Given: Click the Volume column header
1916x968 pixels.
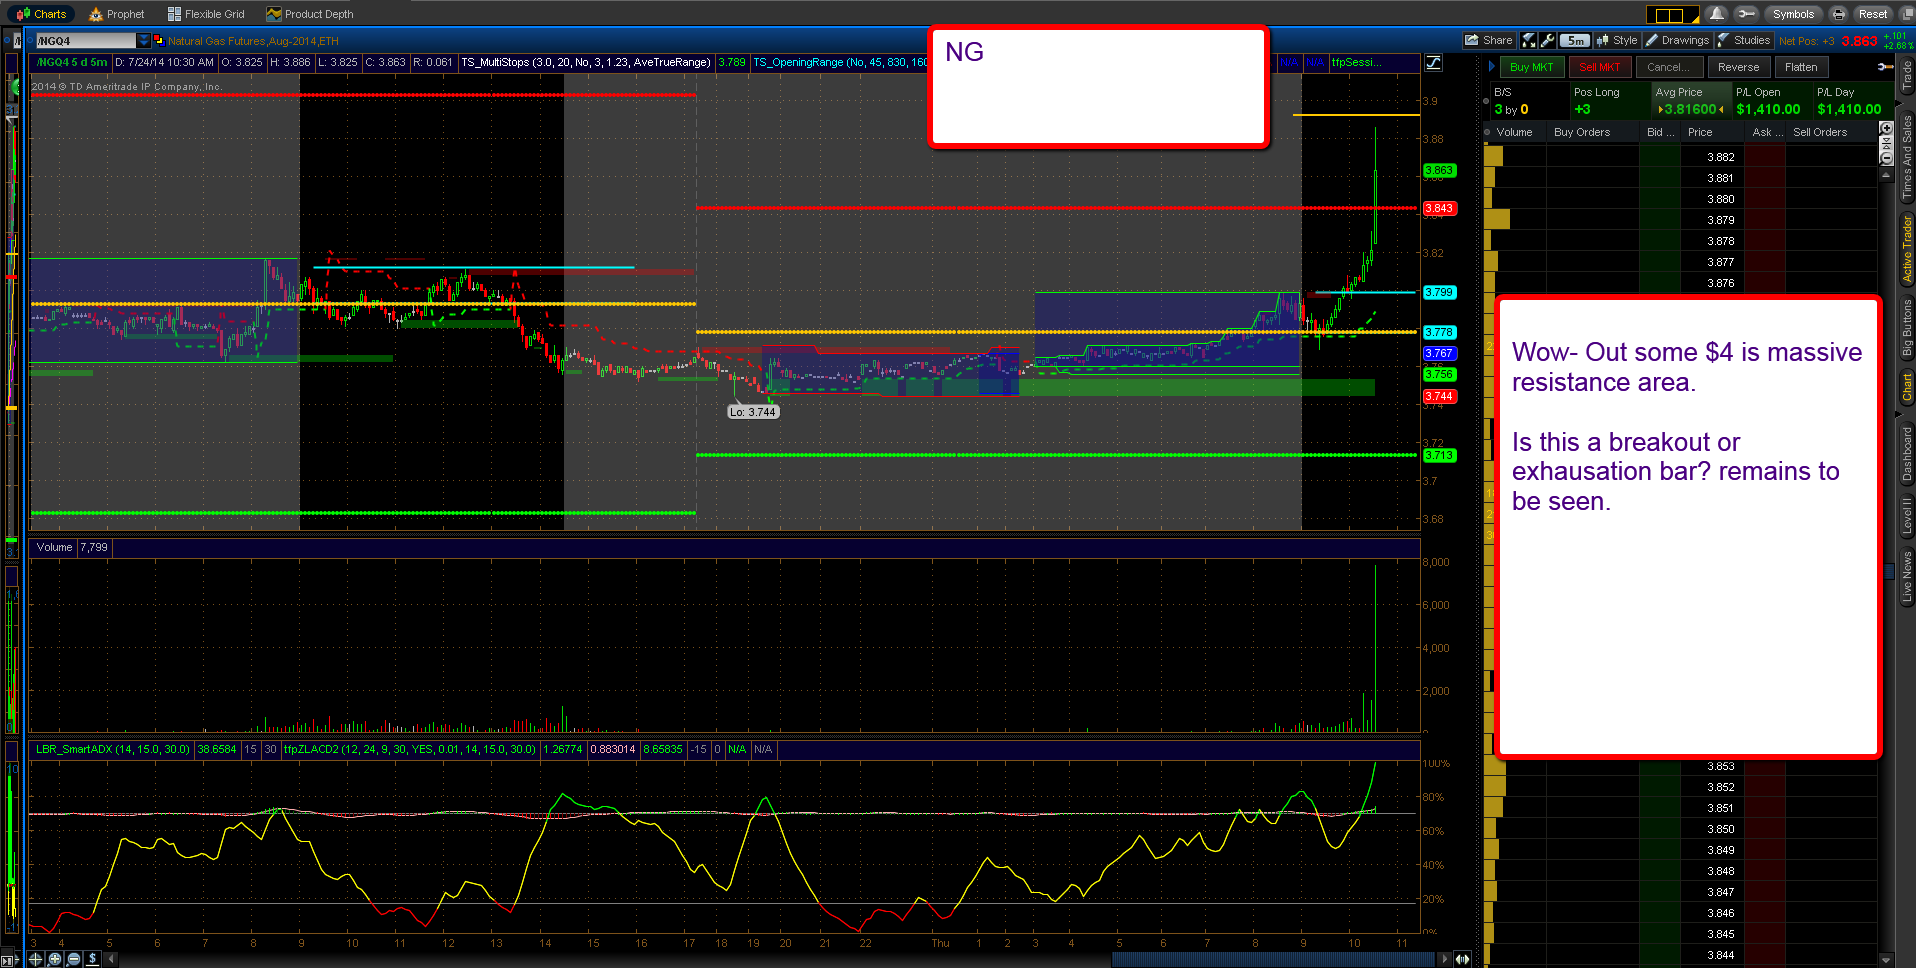Looking at the screenshot, I should tap(1514, 132).
